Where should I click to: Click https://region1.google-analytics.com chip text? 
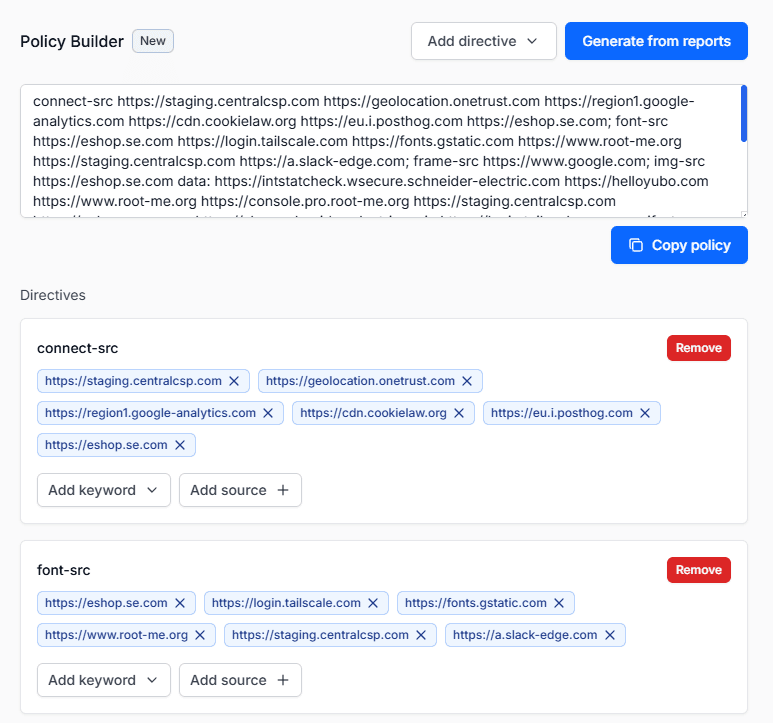[150, 413]
